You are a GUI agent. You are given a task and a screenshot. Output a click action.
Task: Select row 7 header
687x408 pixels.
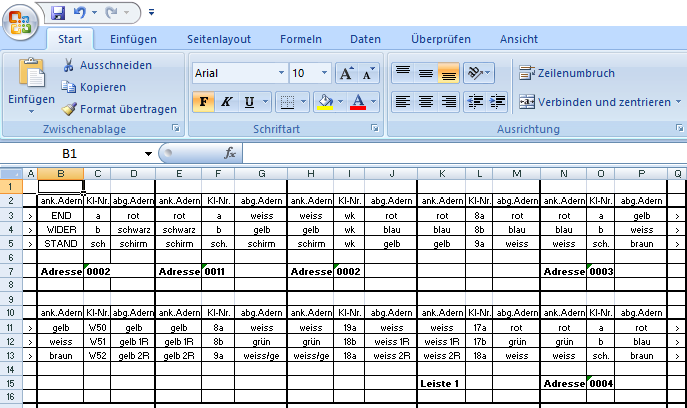11,271
